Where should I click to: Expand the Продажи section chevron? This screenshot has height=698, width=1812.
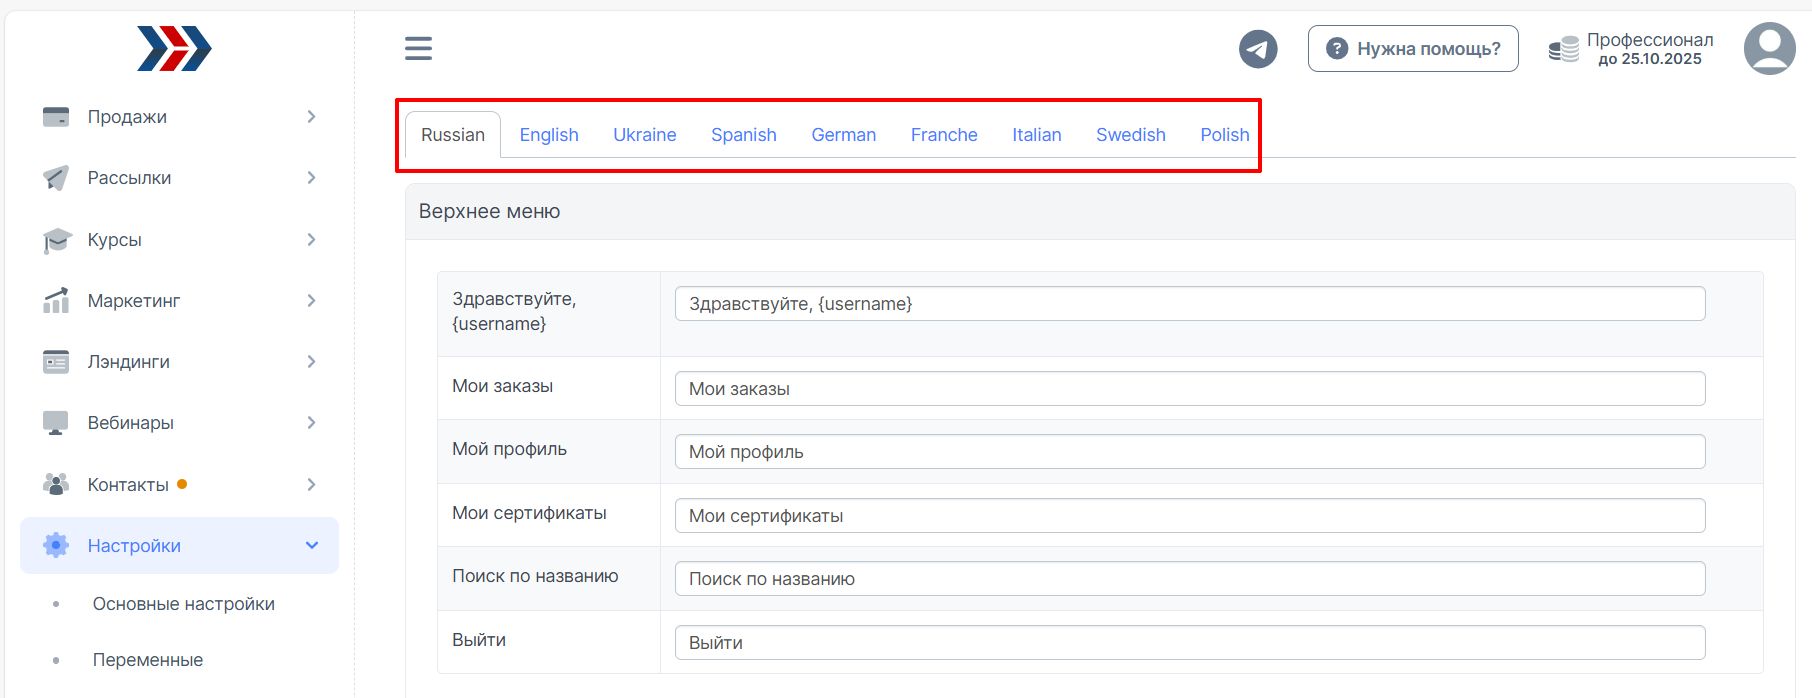coord(311,117)
